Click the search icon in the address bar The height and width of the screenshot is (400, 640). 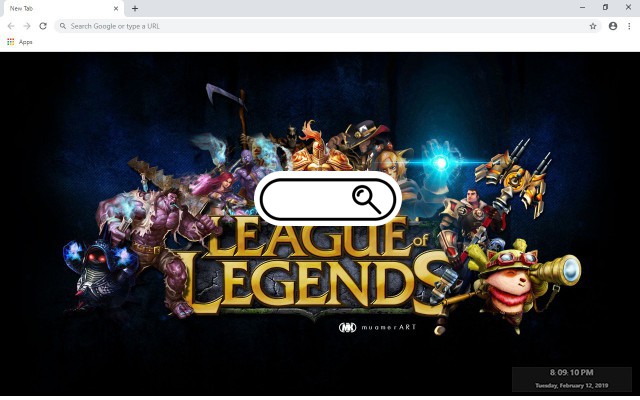point(62,26)
